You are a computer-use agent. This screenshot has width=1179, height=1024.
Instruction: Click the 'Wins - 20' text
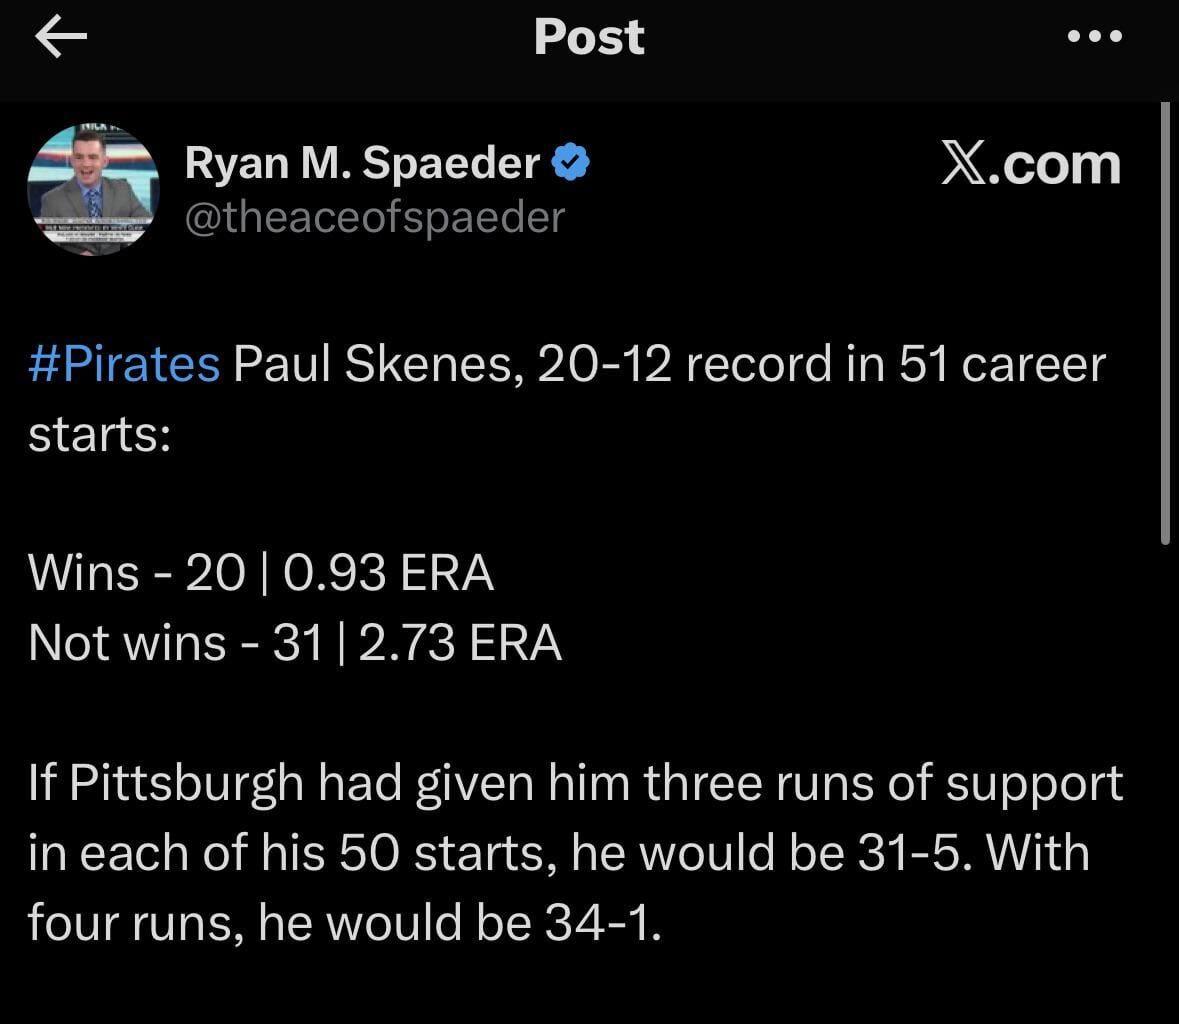[136, 573]
